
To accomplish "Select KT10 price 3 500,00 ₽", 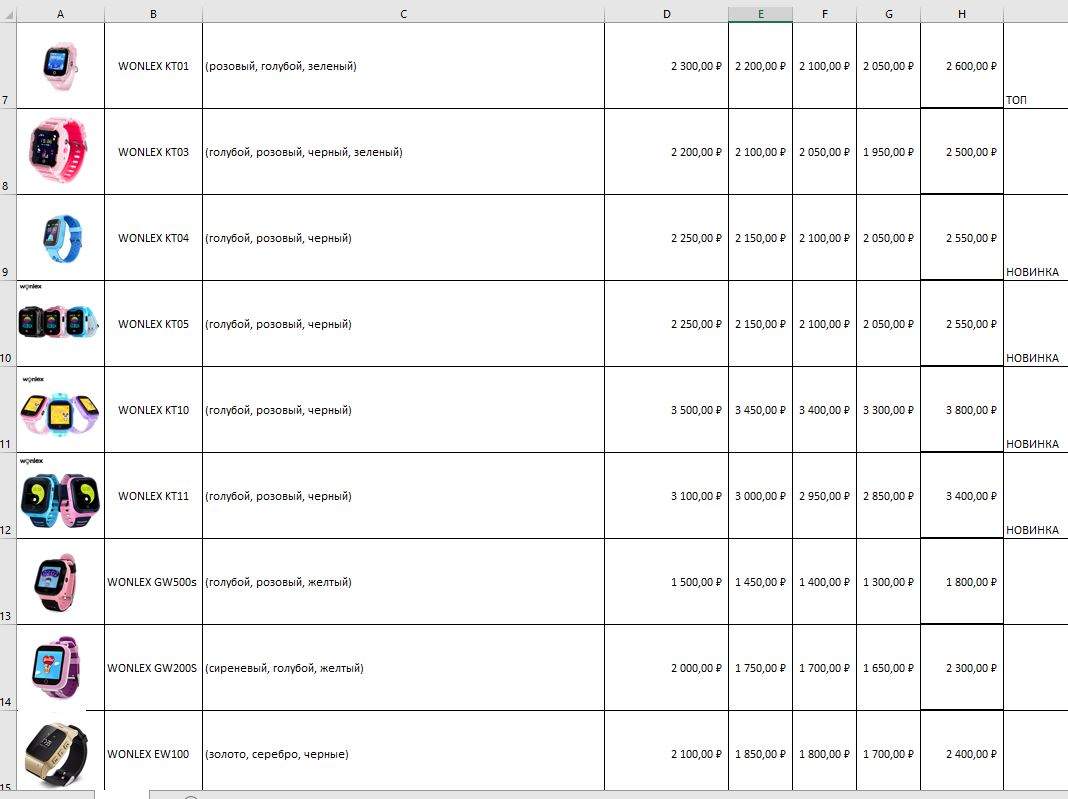I will pos(666,409).
